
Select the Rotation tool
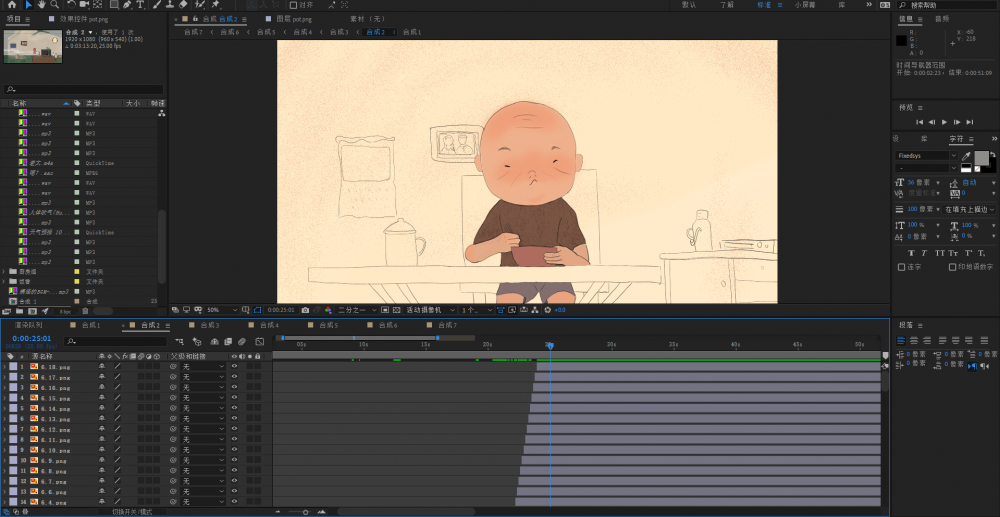click(71, 4)
